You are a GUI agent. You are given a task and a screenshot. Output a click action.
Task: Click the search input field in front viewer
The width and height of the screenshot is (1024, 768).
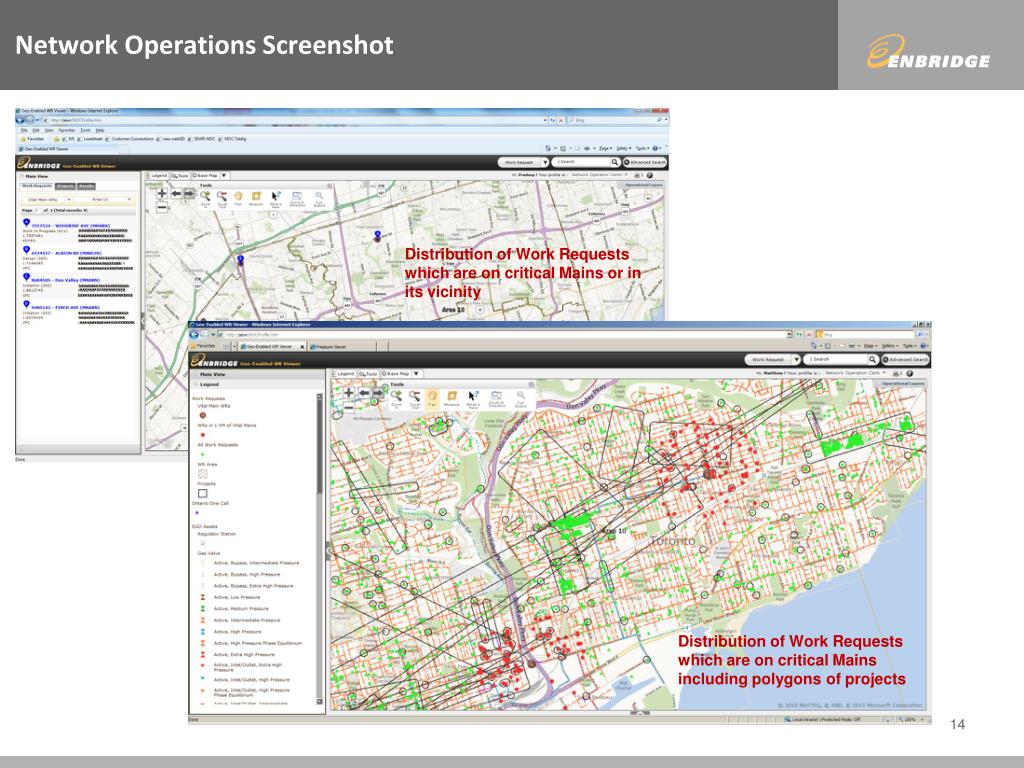coord(838,359)
